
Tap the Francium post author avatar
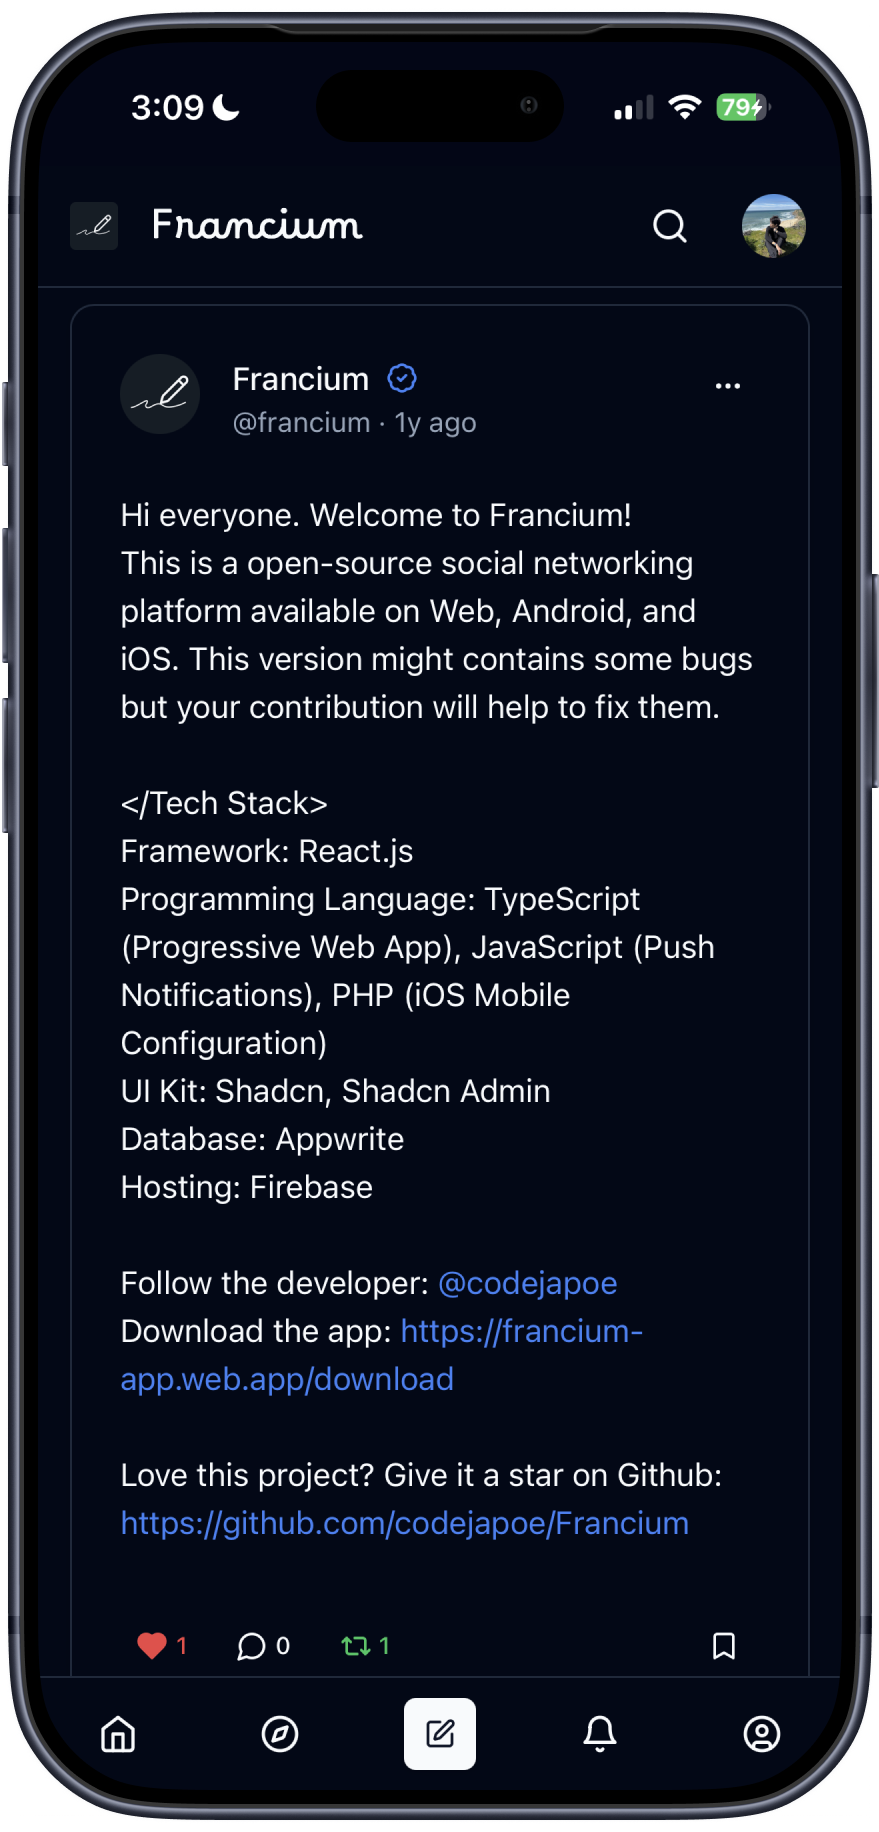coord(160,394)
